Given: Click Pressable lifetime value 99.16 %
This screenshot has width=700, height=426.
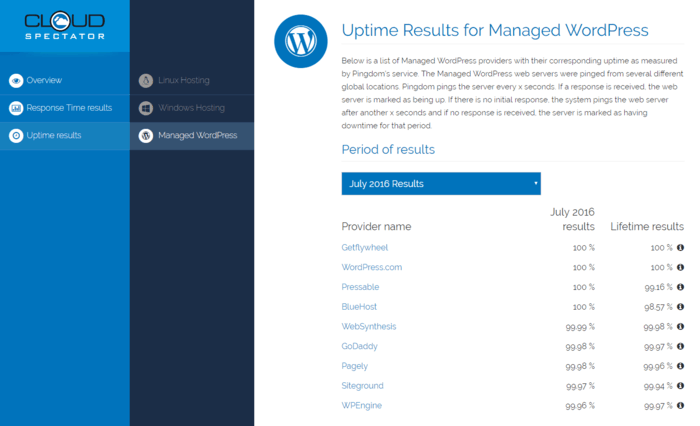Looking at the screenshot, I should [x=658, y=287].
